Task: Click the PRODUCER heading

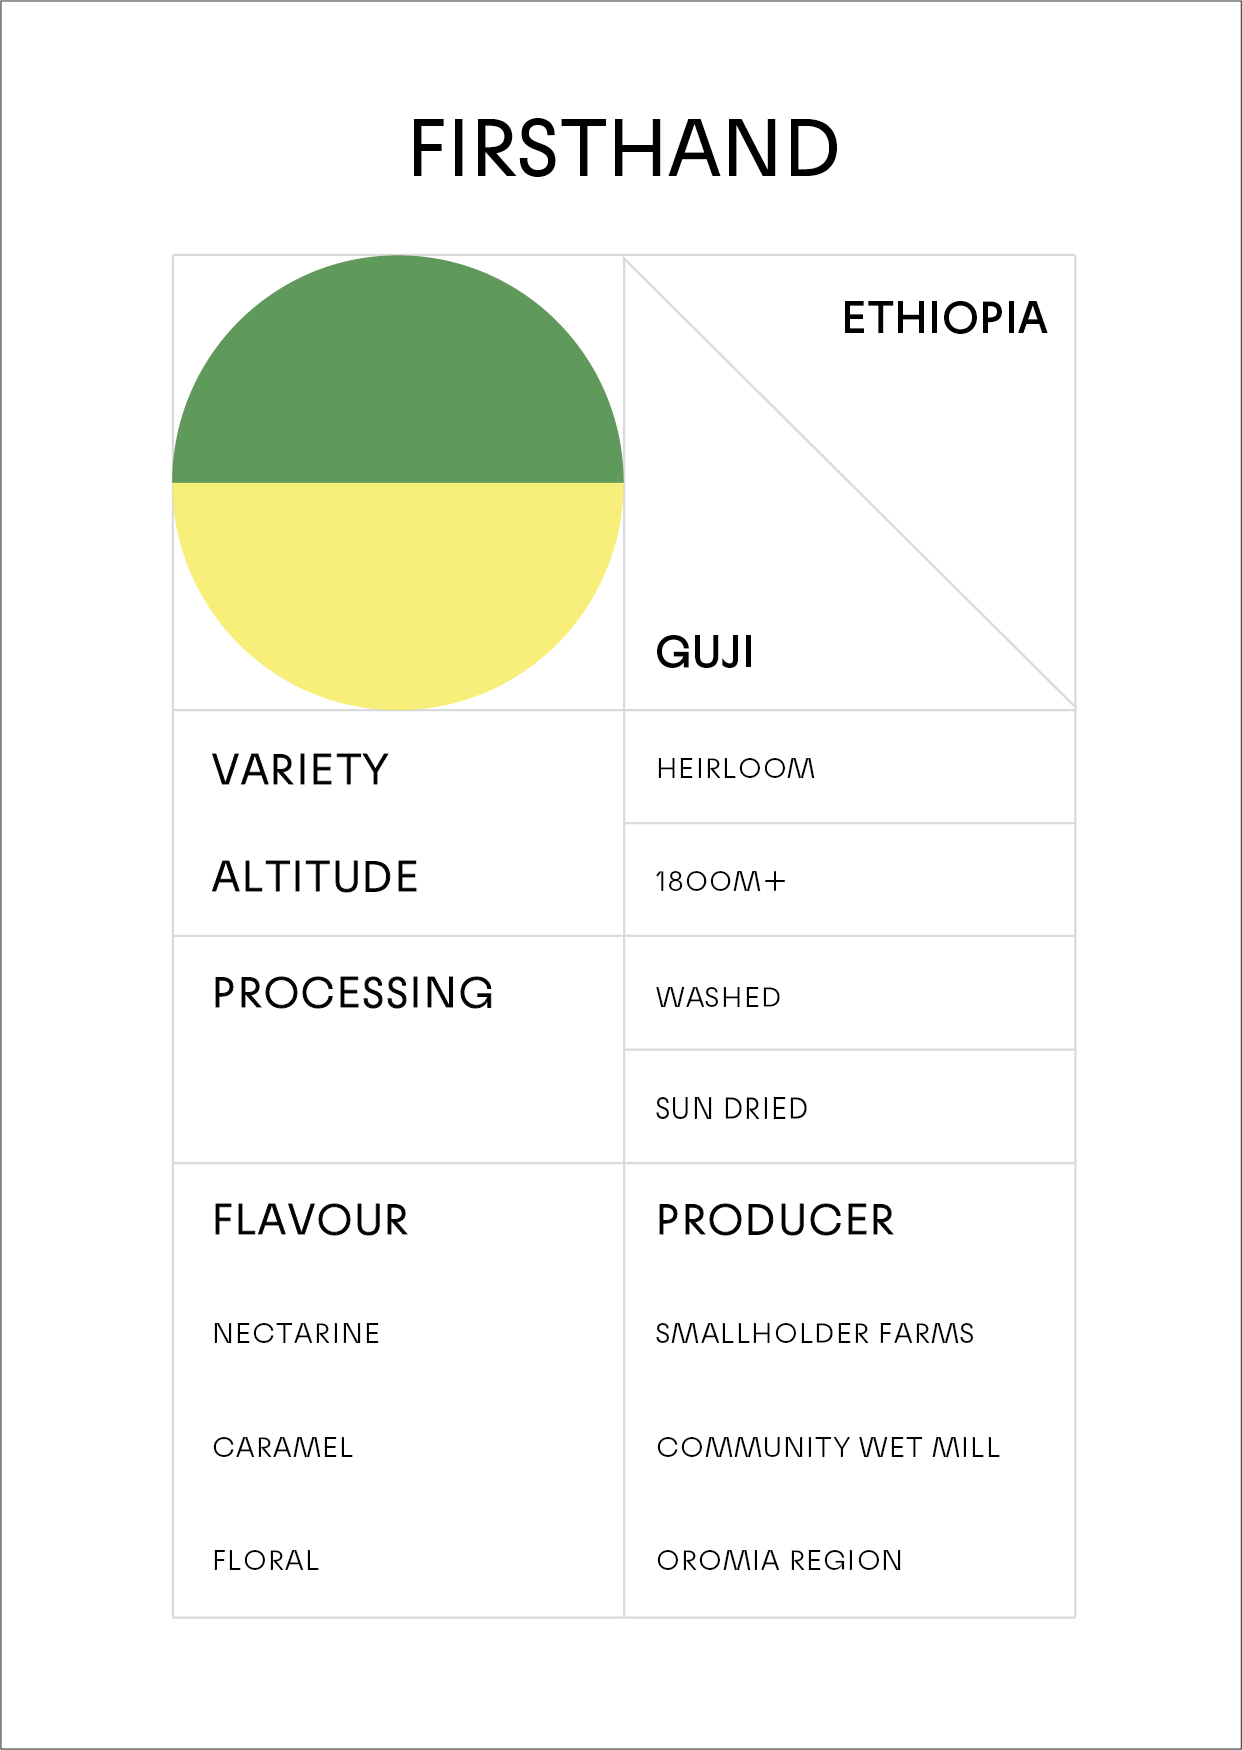Action: (775, 1220)
